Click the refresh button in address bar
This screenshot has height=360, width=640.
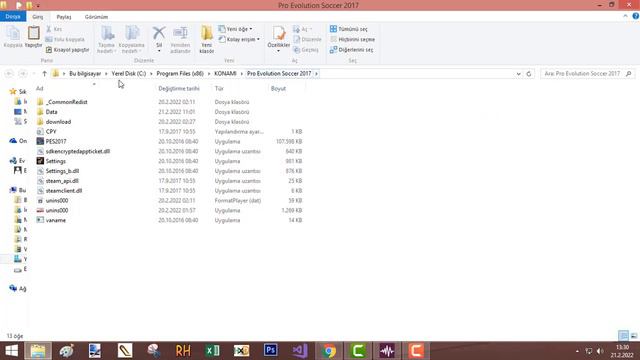click(x=529, y=73)
